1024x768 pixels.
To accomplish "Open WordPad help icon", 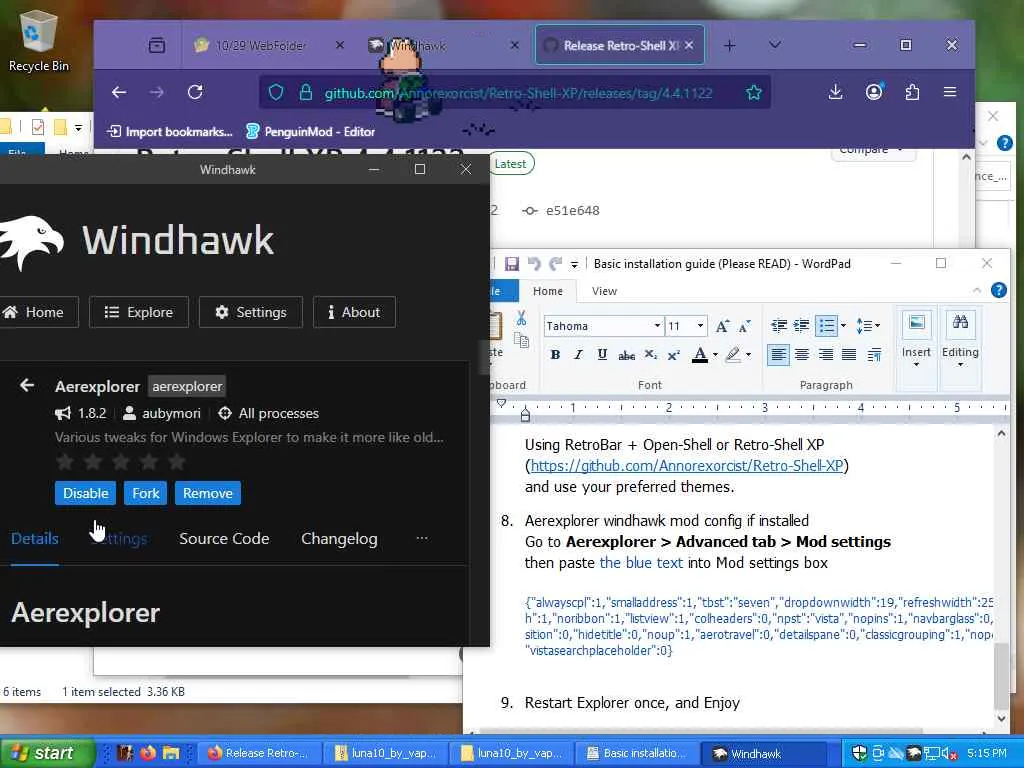I will click(999, 290).
